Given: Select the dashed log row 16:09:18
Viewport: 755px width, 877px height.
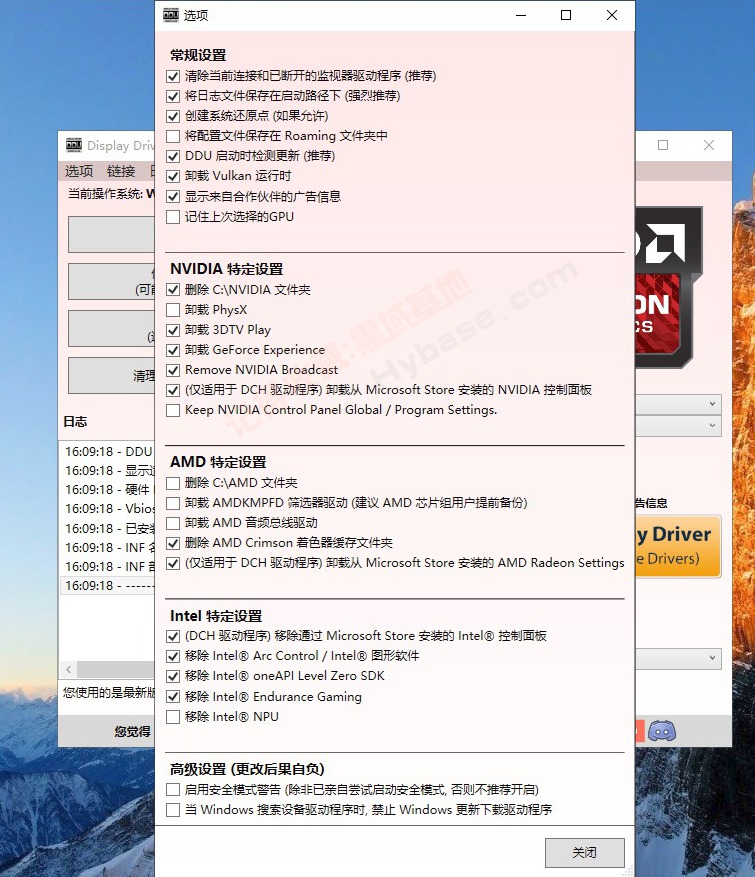Looking at the screenshot, I should [x=108, y=586].
